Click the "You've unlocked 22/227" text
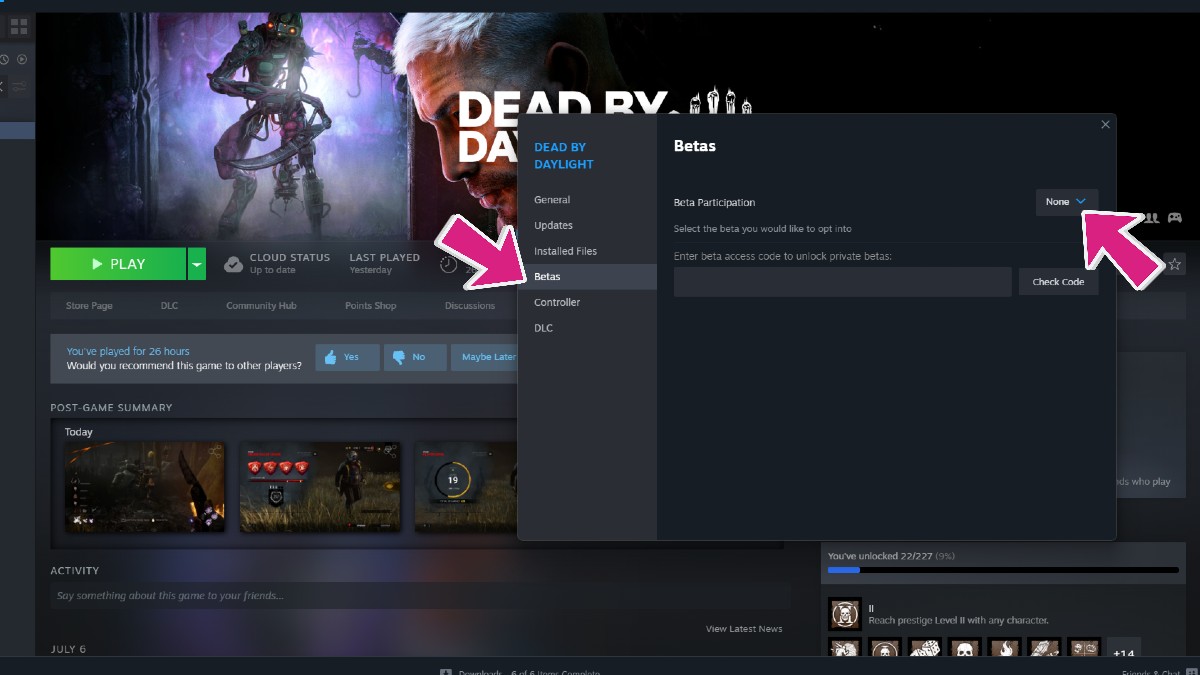 tap(882, 556)
